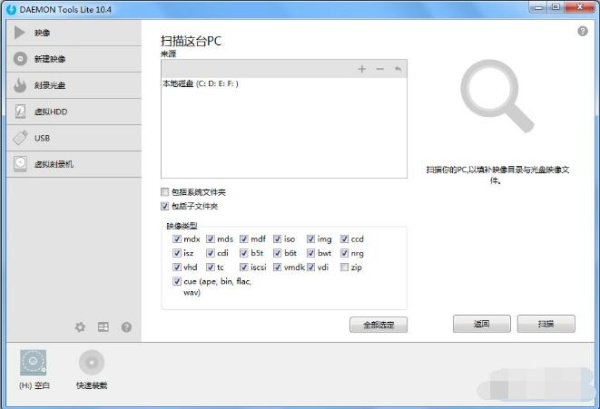Click the DAEMON Tools logo in title bar
Viewport: 600px width, 409px height.
tap(11, 9)
